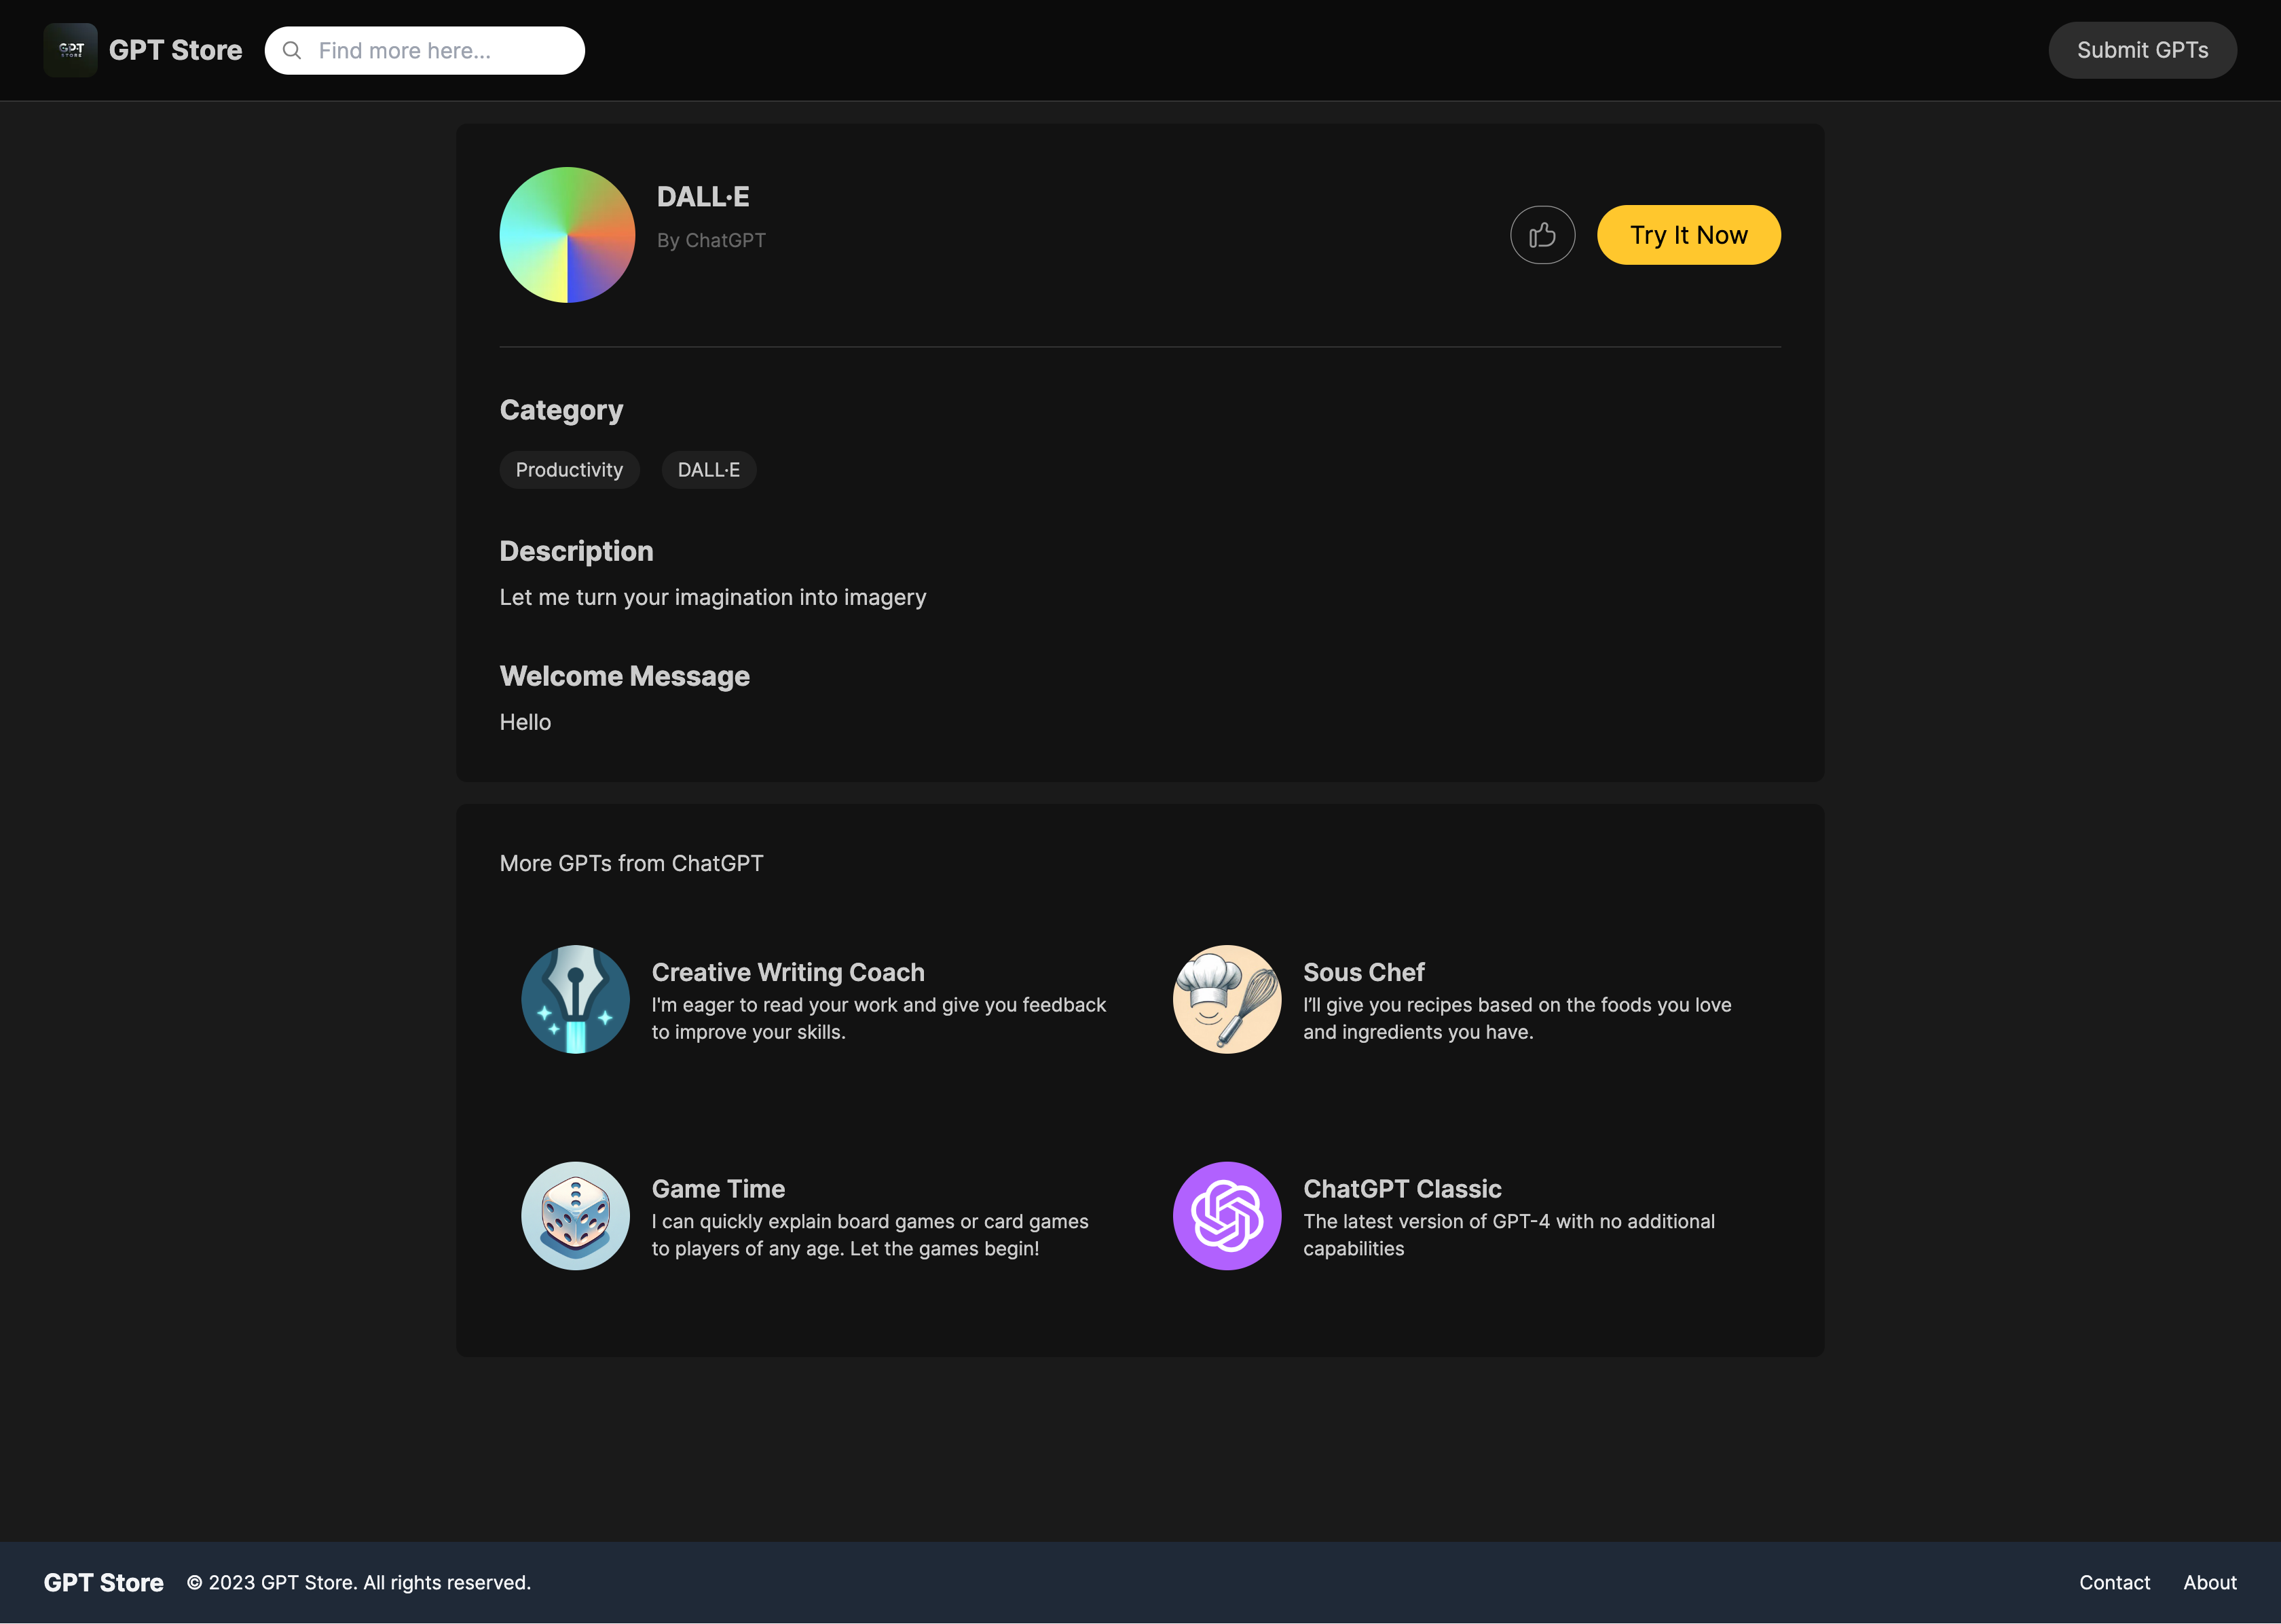Open the Creative Writing Coach pen icon

pos(575,999)
